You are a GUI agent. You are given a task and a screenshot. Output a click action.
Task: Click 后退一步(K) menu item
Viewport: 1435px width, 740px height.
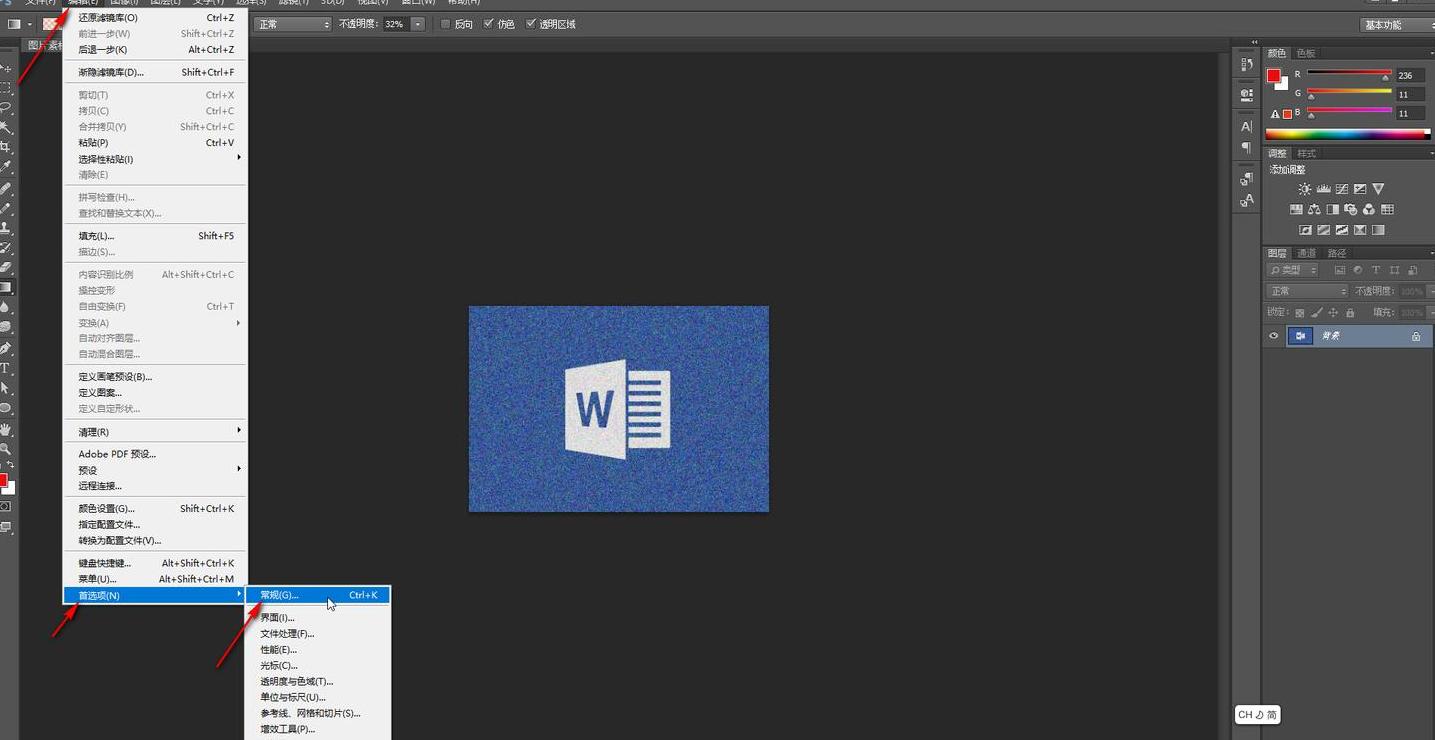pos(155,50)
